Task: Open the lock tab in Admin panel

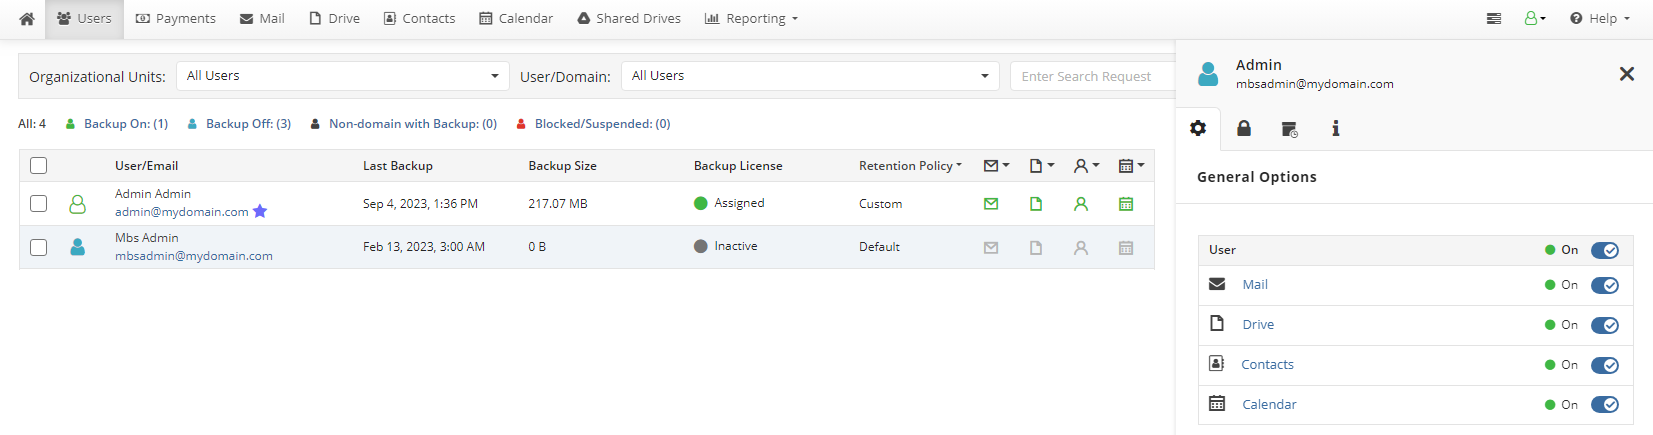Action: 1244,128
